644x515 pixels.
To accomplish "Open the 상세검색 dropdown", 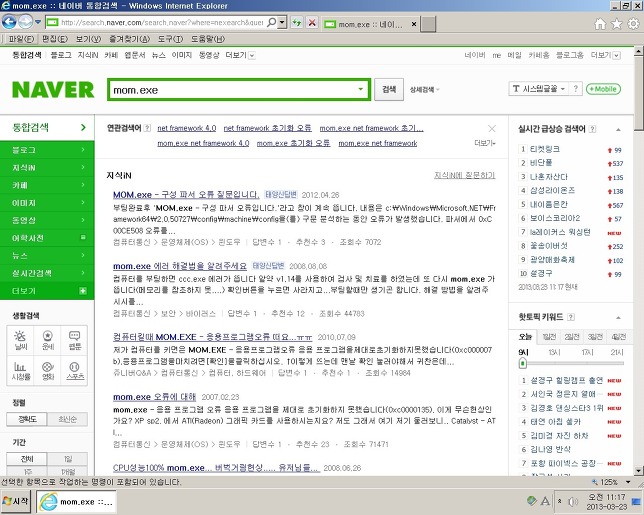I will pyautogui.click(x=424, y=89).
